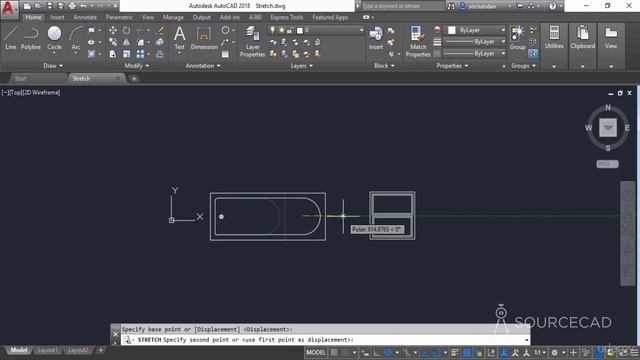
Task: Click the Insert block icon
Action: [376, 38]
